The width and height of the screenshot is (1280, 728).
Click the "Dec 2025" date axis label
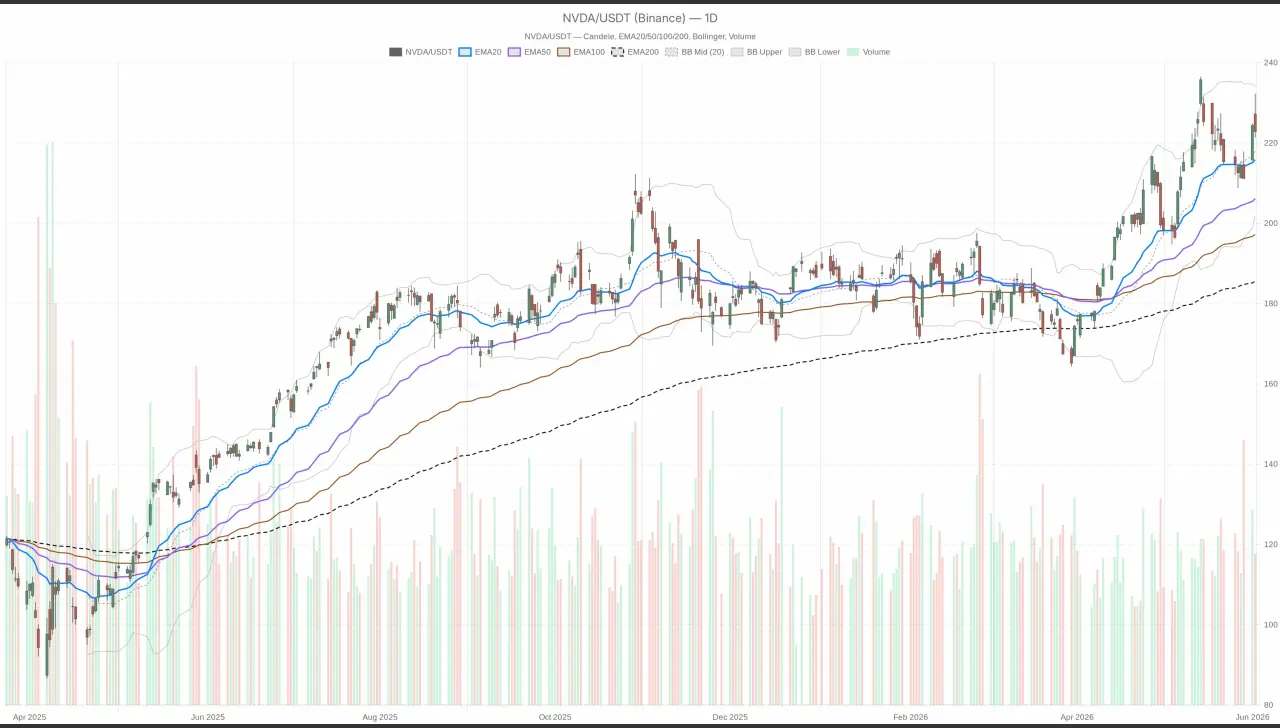tap(730, 717)
